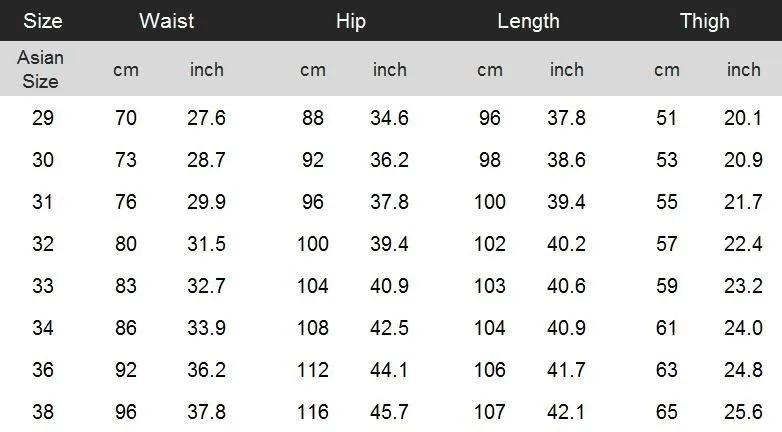Click size 32 in the Size column
Viewport: 782px width, 432px height.
coord(43,244)
